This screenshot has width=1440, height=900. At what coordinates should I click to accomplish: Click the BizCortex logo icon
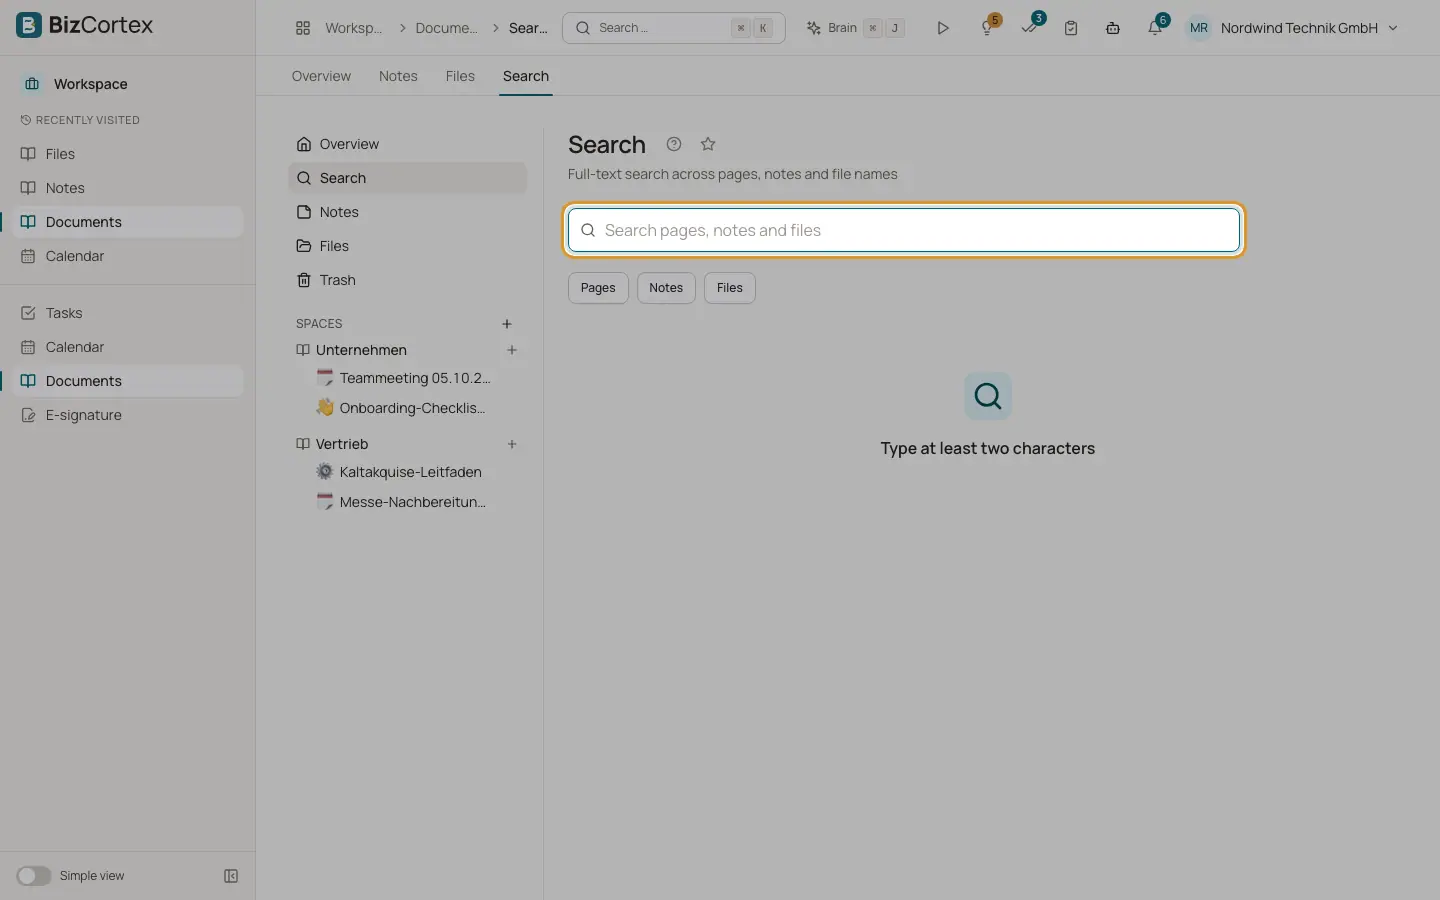click(x=29, y=25)
